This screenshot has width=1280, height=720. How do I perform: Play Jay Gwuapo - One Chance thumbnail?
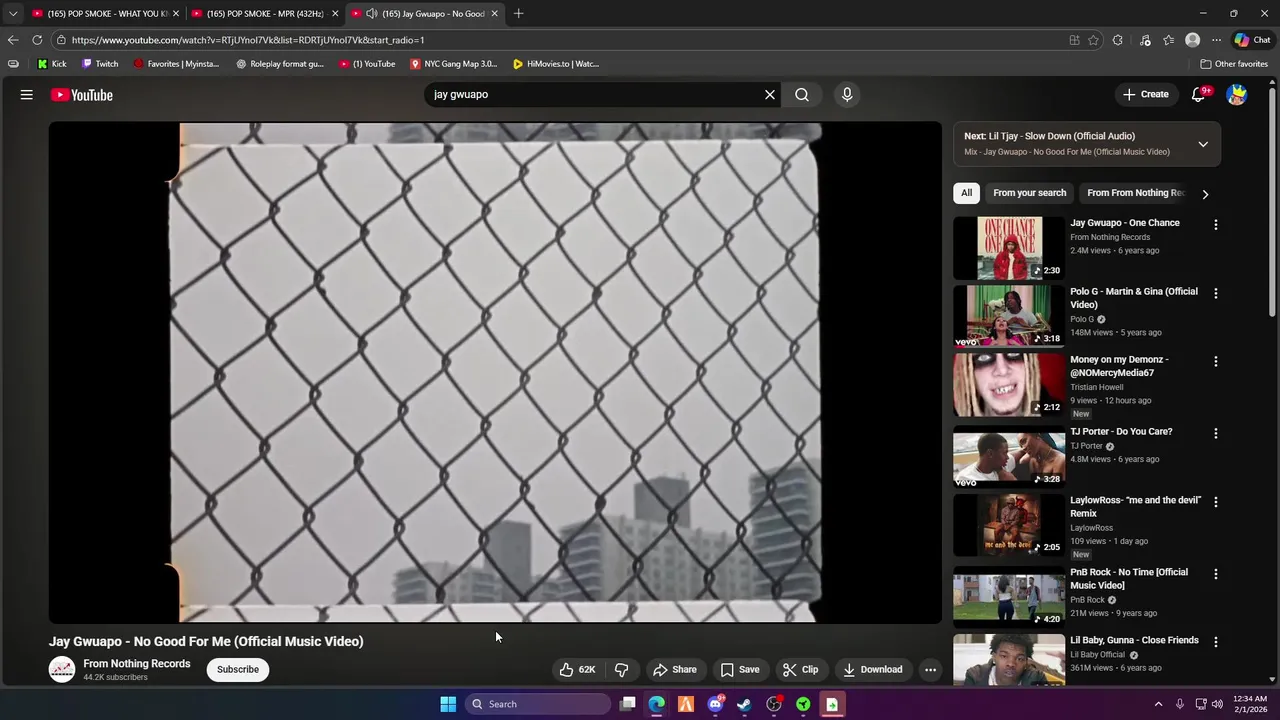1009,248
